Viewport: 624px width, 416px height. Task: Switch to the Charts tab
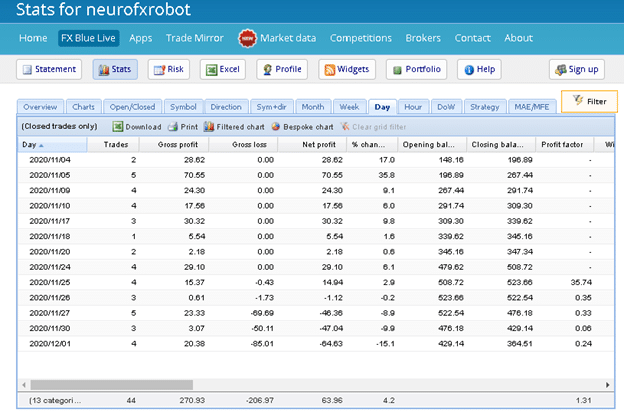tap(84, 107)
